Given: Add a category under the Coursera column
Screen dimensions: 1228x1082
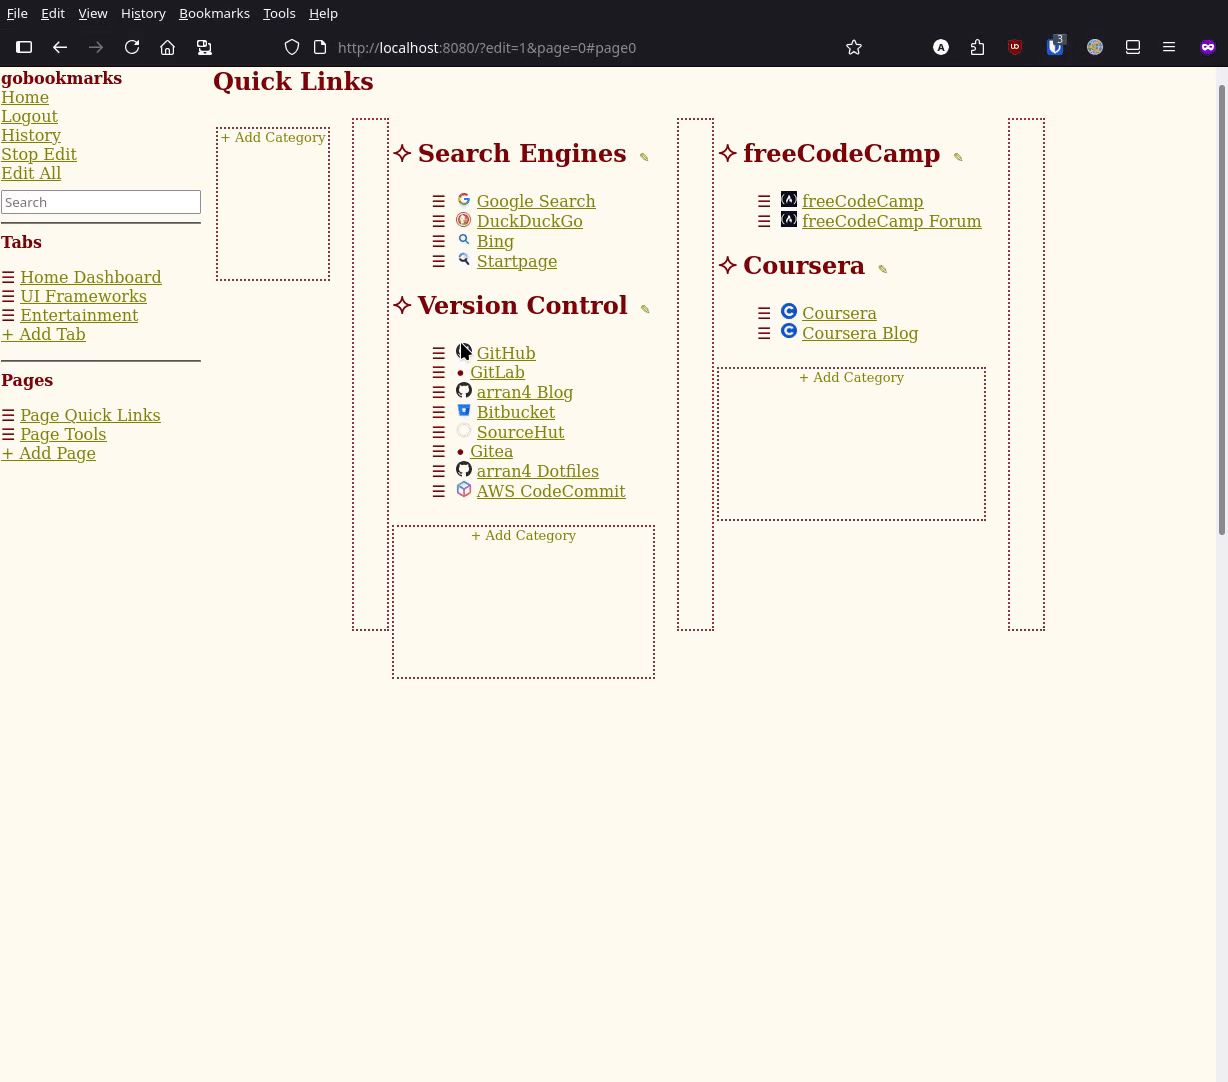Looking at the screenshot, I should (851, 378).
